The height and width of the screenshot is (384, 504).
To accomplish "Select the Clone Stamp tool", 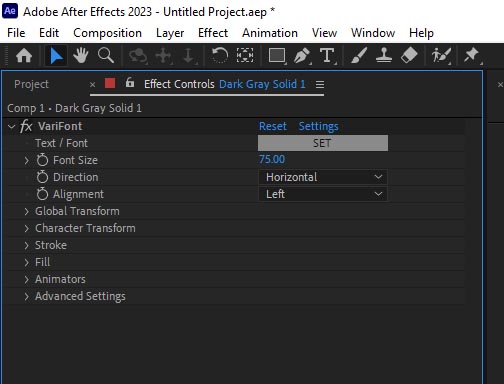I will pyautogui.click(x=384, y=55).
